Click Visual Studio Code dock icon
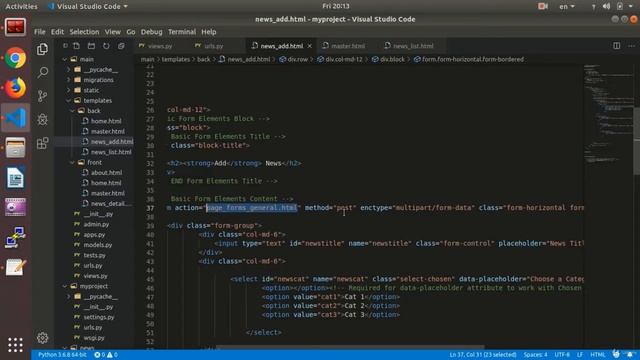Viewport: 640px width, 360px height. 16,118
